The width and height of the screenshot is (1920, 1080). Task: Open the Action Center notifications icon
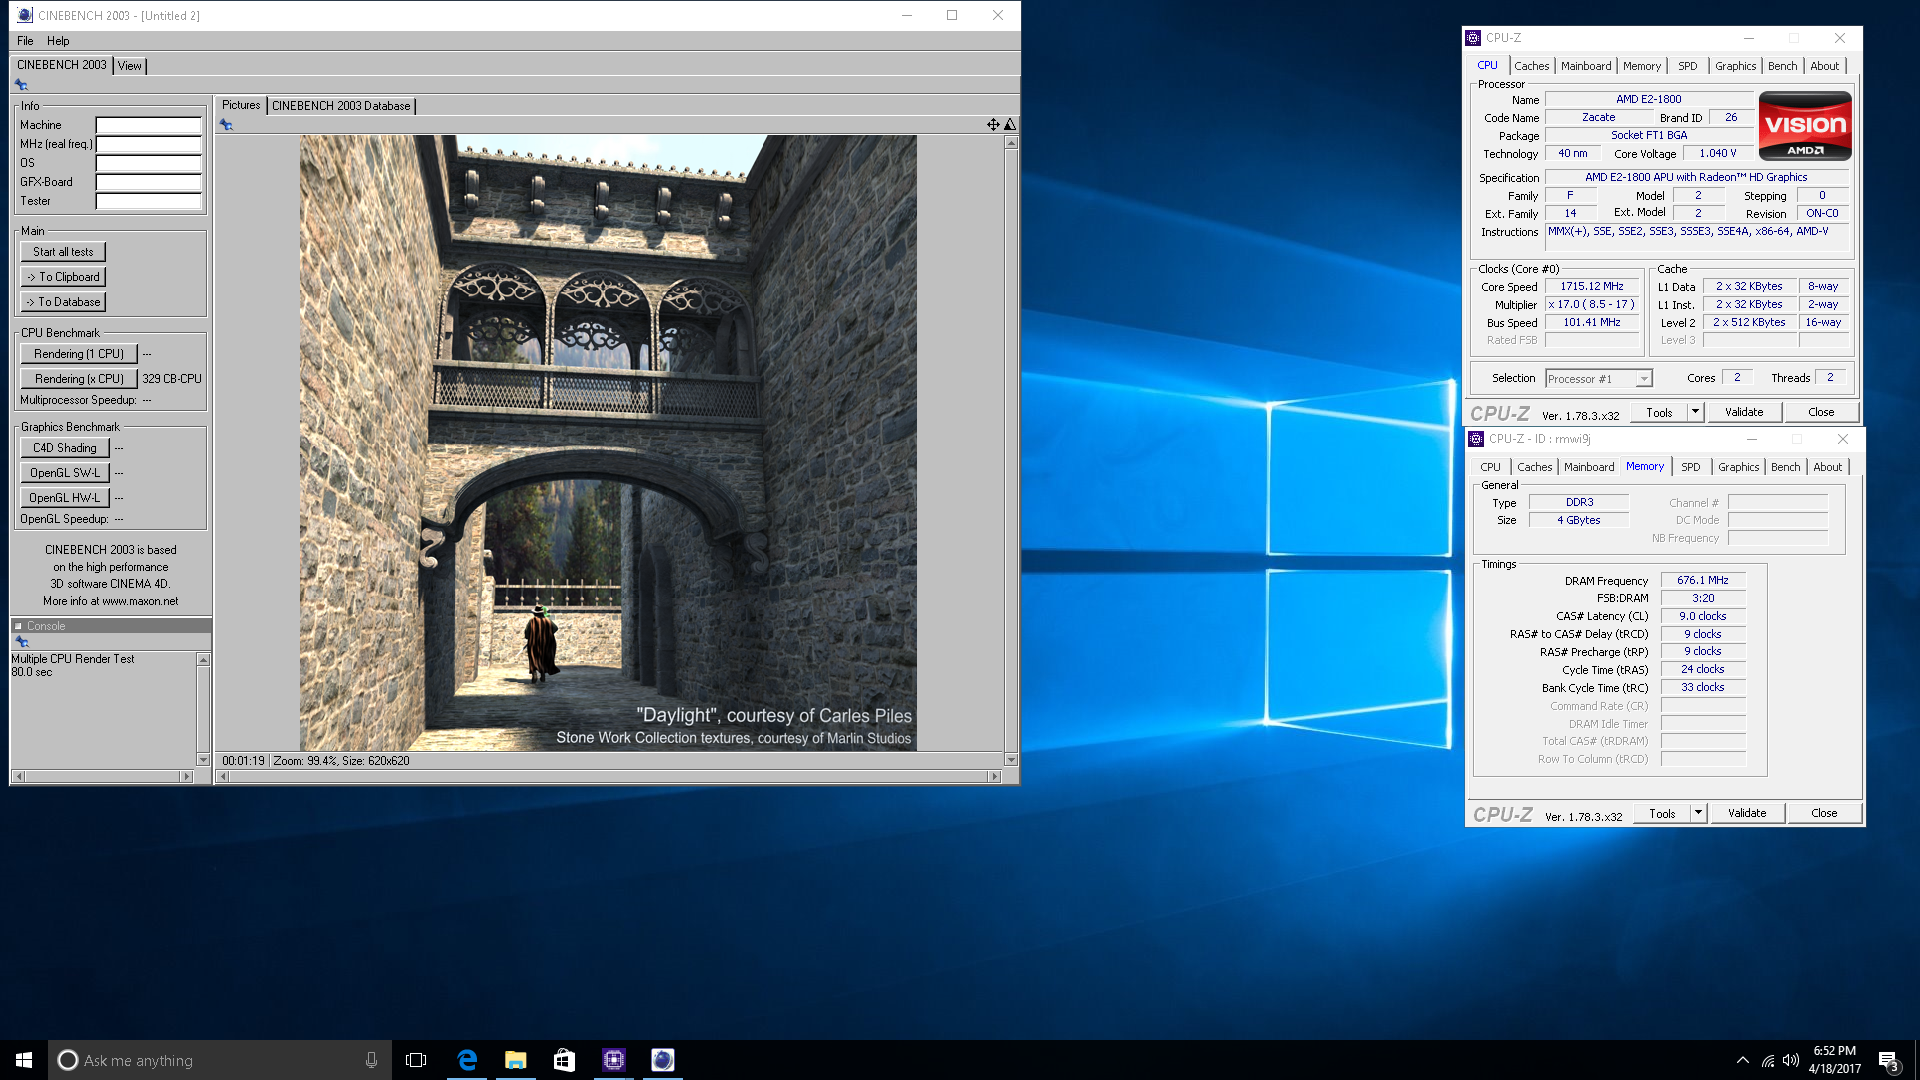click(x=1888, y=1060)
